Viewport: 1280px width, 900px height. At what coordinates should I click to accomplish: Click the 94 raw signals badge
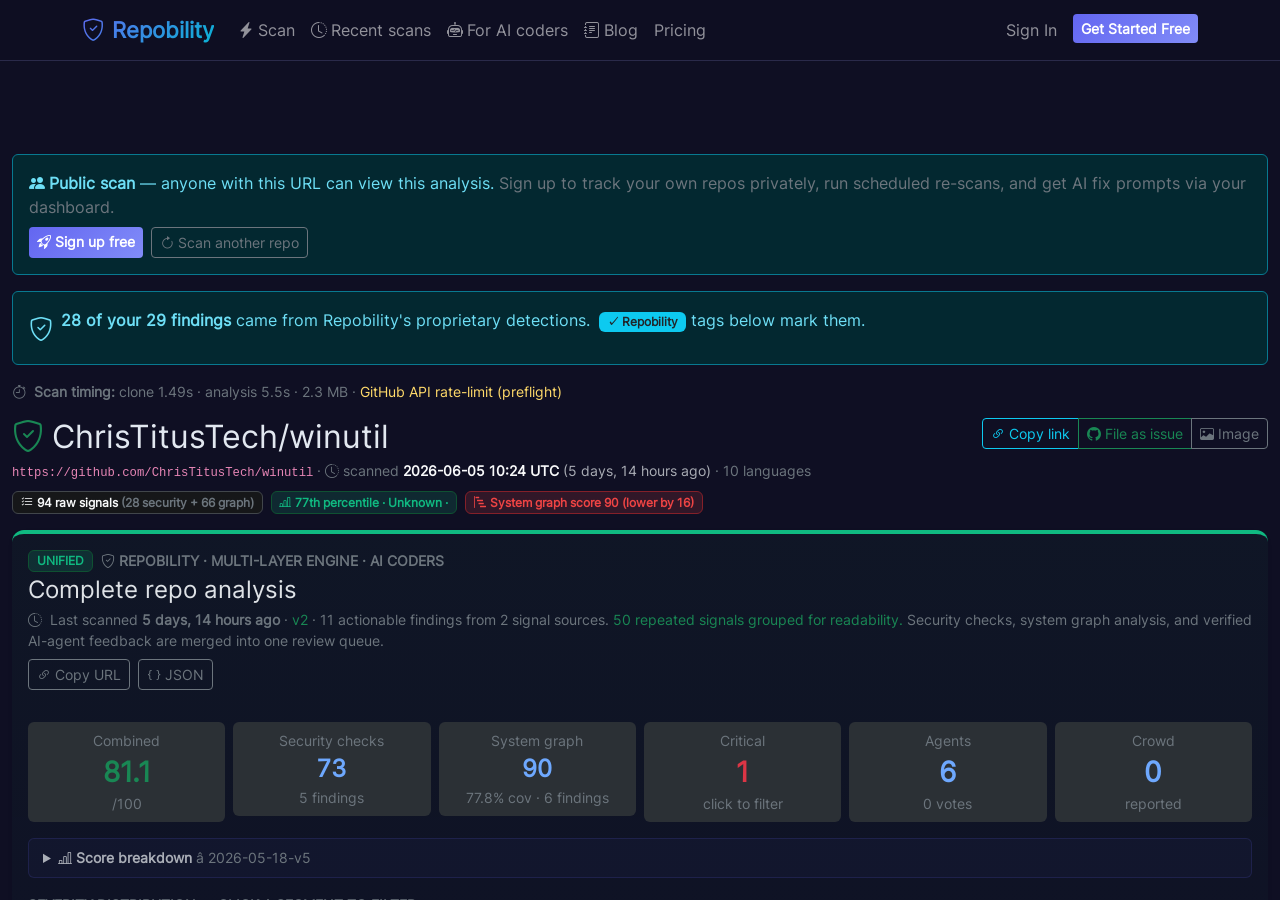[x=137, y=502]
